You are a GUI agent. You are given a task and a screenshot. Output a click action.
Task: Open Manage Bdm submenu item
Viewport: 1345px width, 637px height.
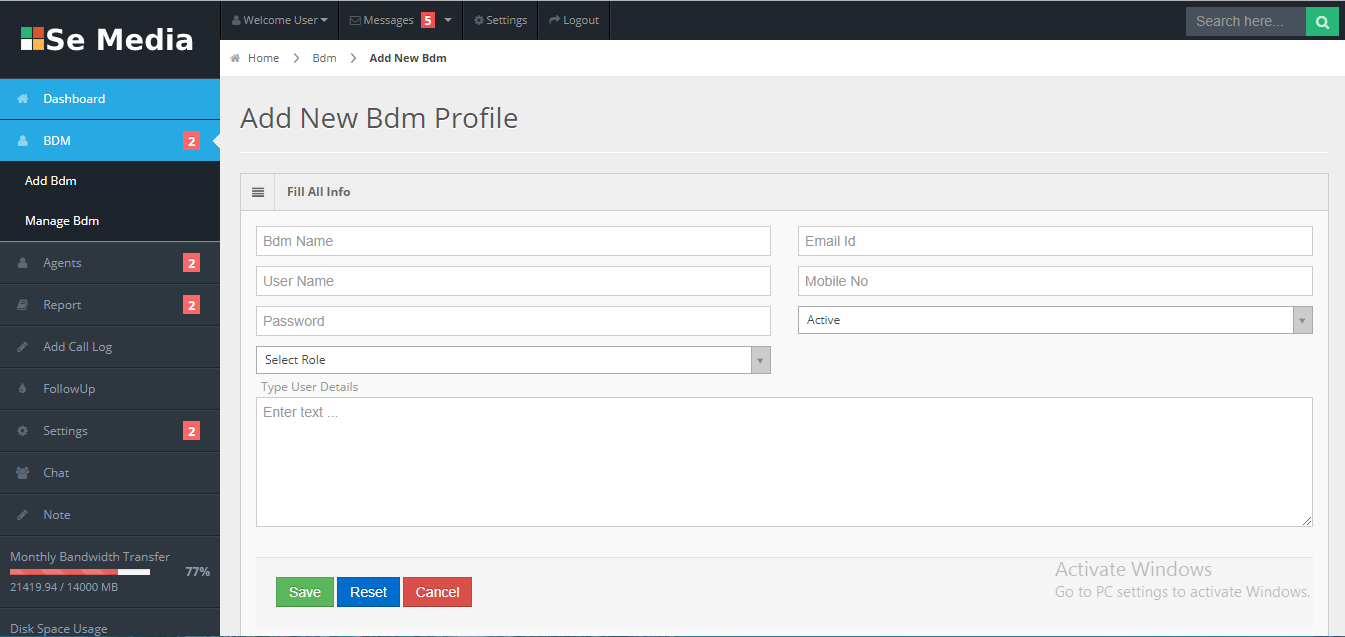[62, 221]
